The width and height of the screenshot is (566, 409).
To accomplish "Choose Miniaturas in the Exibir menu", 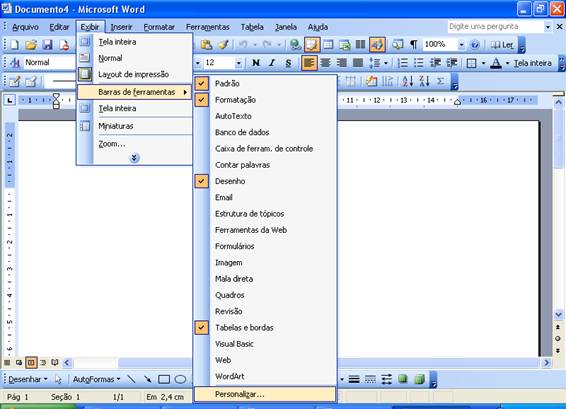I will (134, 126).
